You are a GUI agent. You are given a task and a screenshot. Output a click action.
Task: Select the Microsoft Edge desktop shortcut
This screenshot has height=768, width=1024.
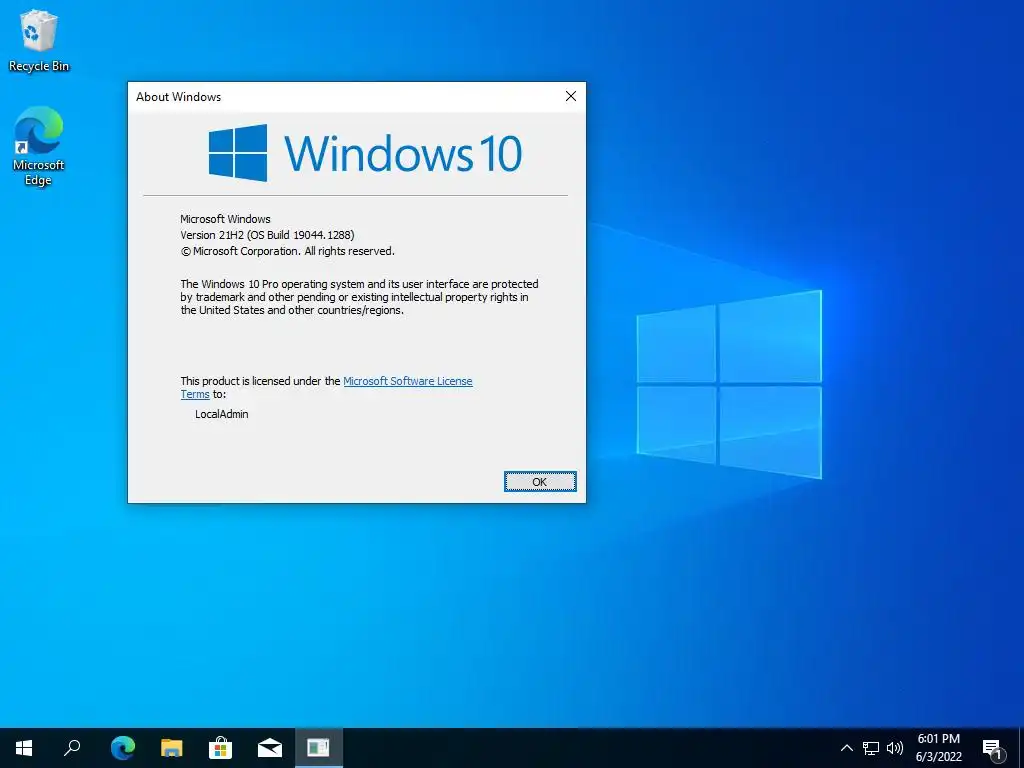point(39,146)
